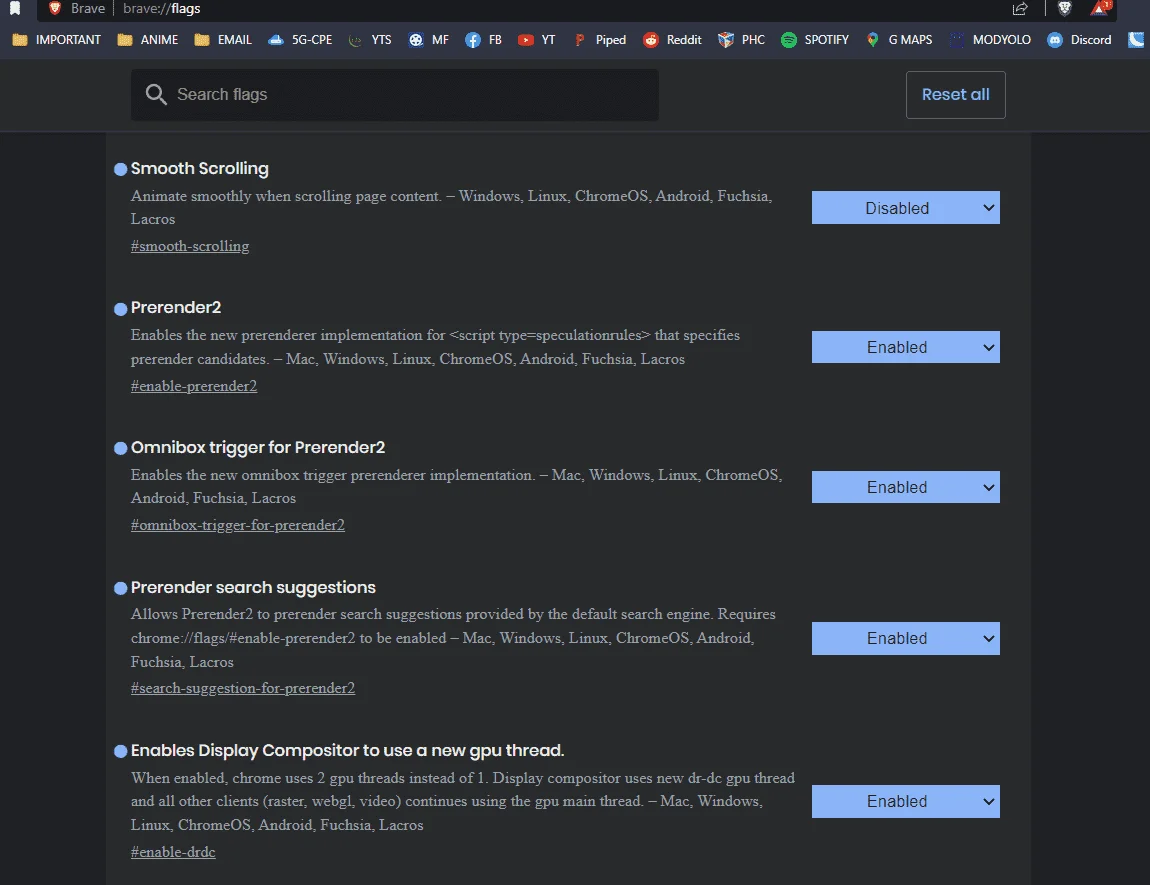Image resolution: width=1150 pixels, height=885 pixels.
Task: Open Brave Rewards triangle icon
Action: pos(1100,8)
